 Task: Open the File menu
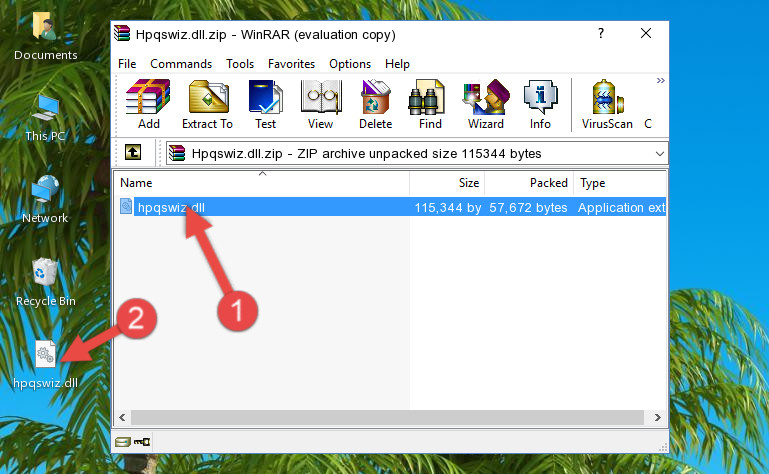coord(127,64)
